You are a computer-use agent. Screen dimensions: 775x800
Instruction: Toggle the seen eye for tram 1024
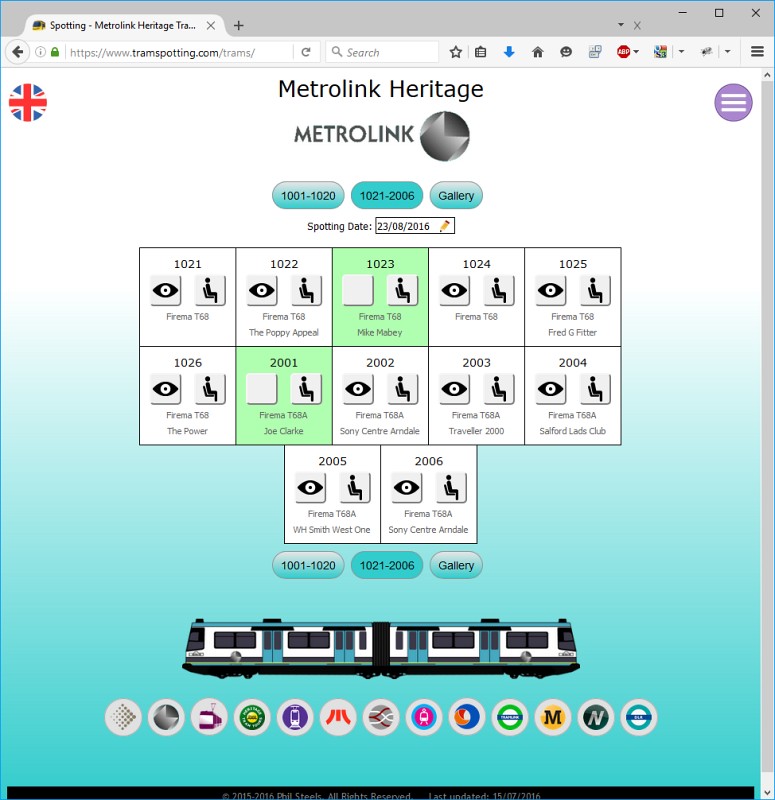click(x=455, y=290)
